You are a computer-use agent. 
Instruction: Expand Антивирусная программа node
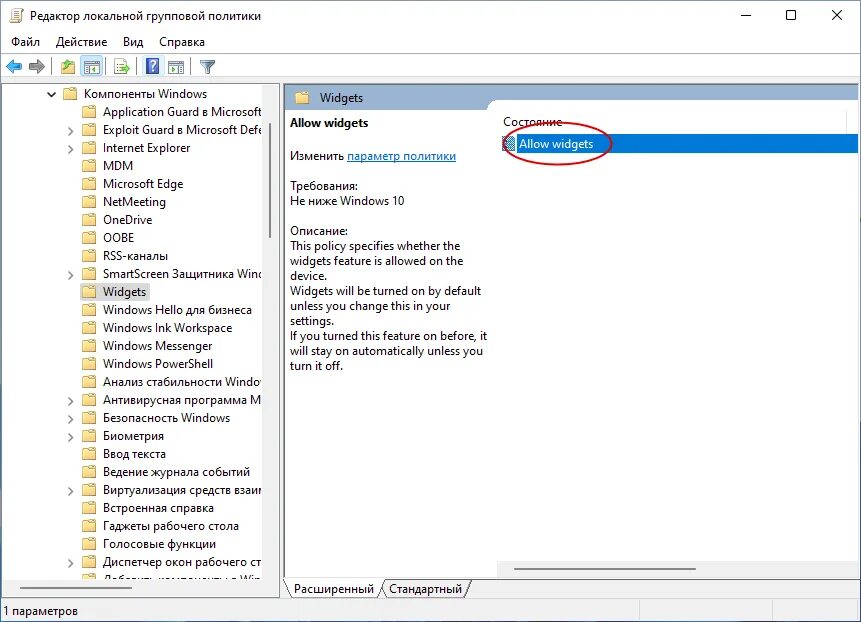coord(70,401)
